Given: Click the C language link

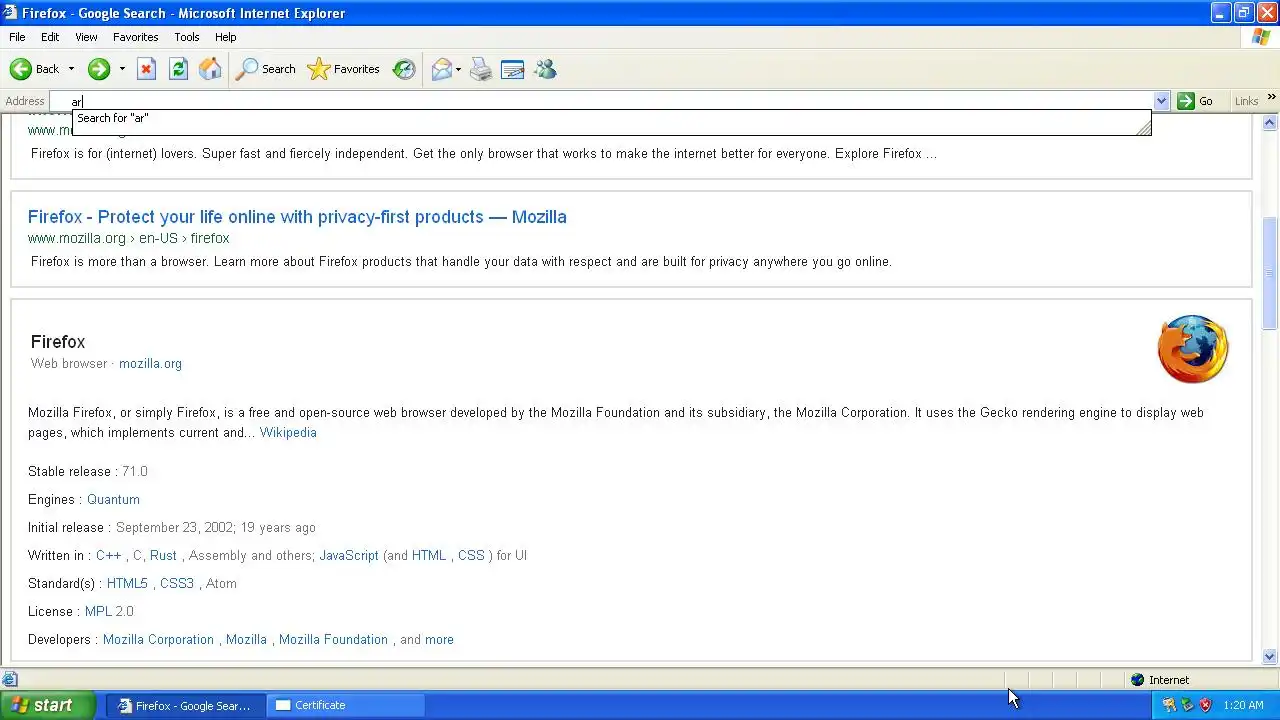Looking at the screenshot, I should [x=138, y=556].
